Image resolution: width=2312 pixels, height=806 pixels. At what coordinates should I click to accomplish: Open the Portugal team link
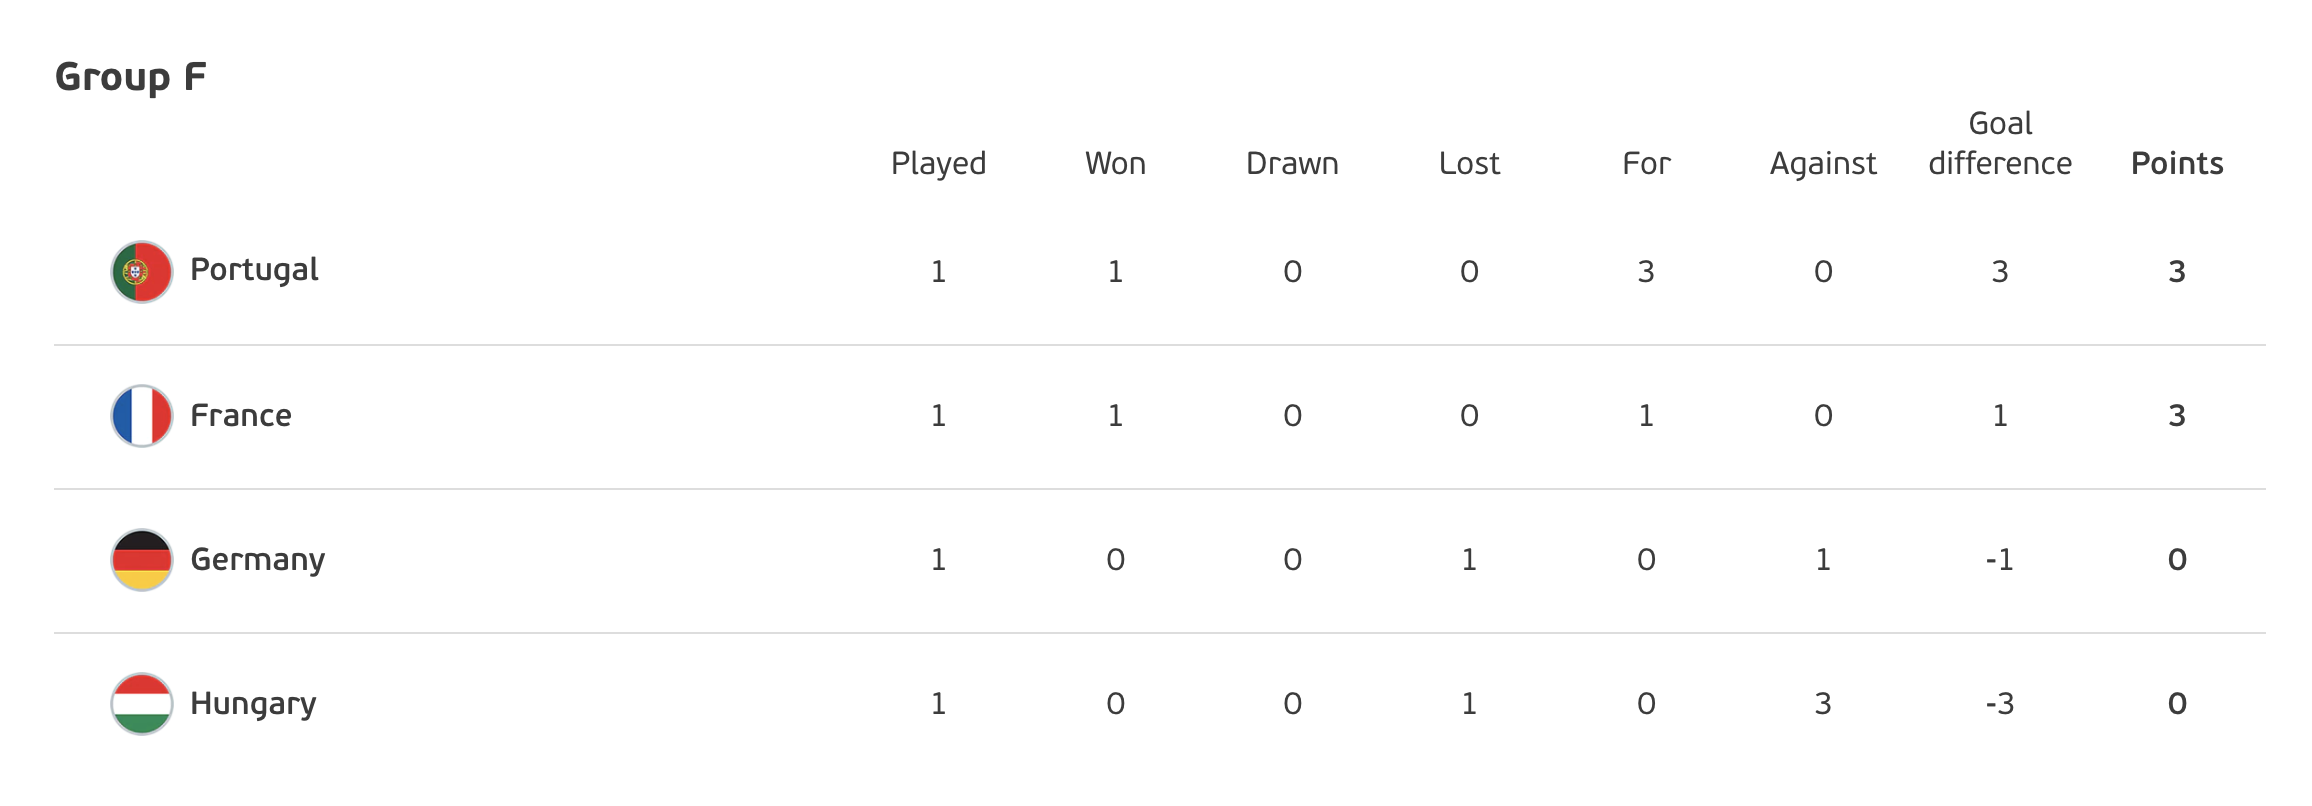(x=254, y=271)
